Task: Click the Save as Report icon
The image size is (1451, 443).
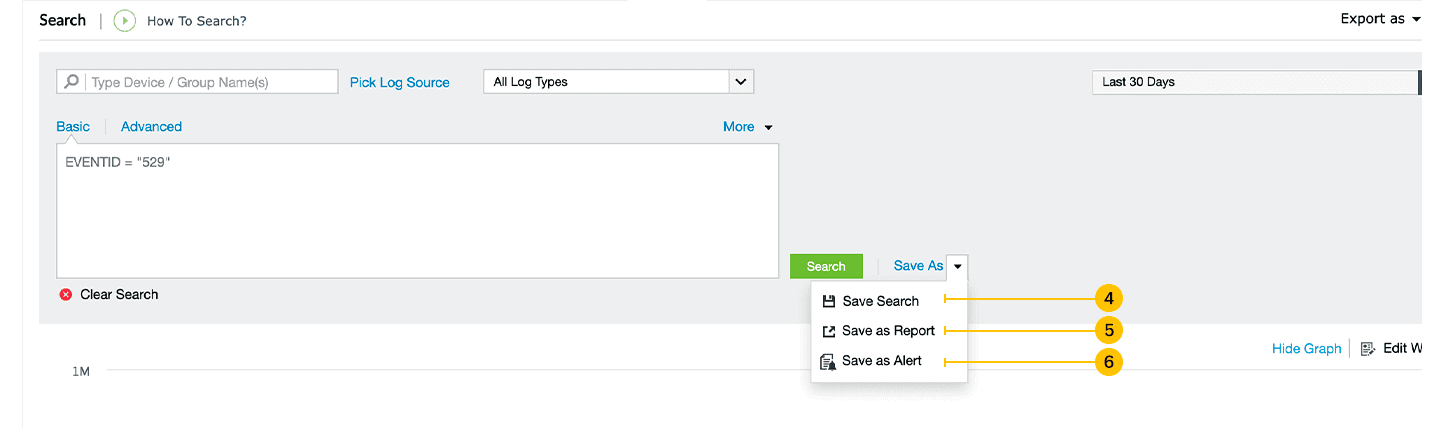Action: [828, 331]
